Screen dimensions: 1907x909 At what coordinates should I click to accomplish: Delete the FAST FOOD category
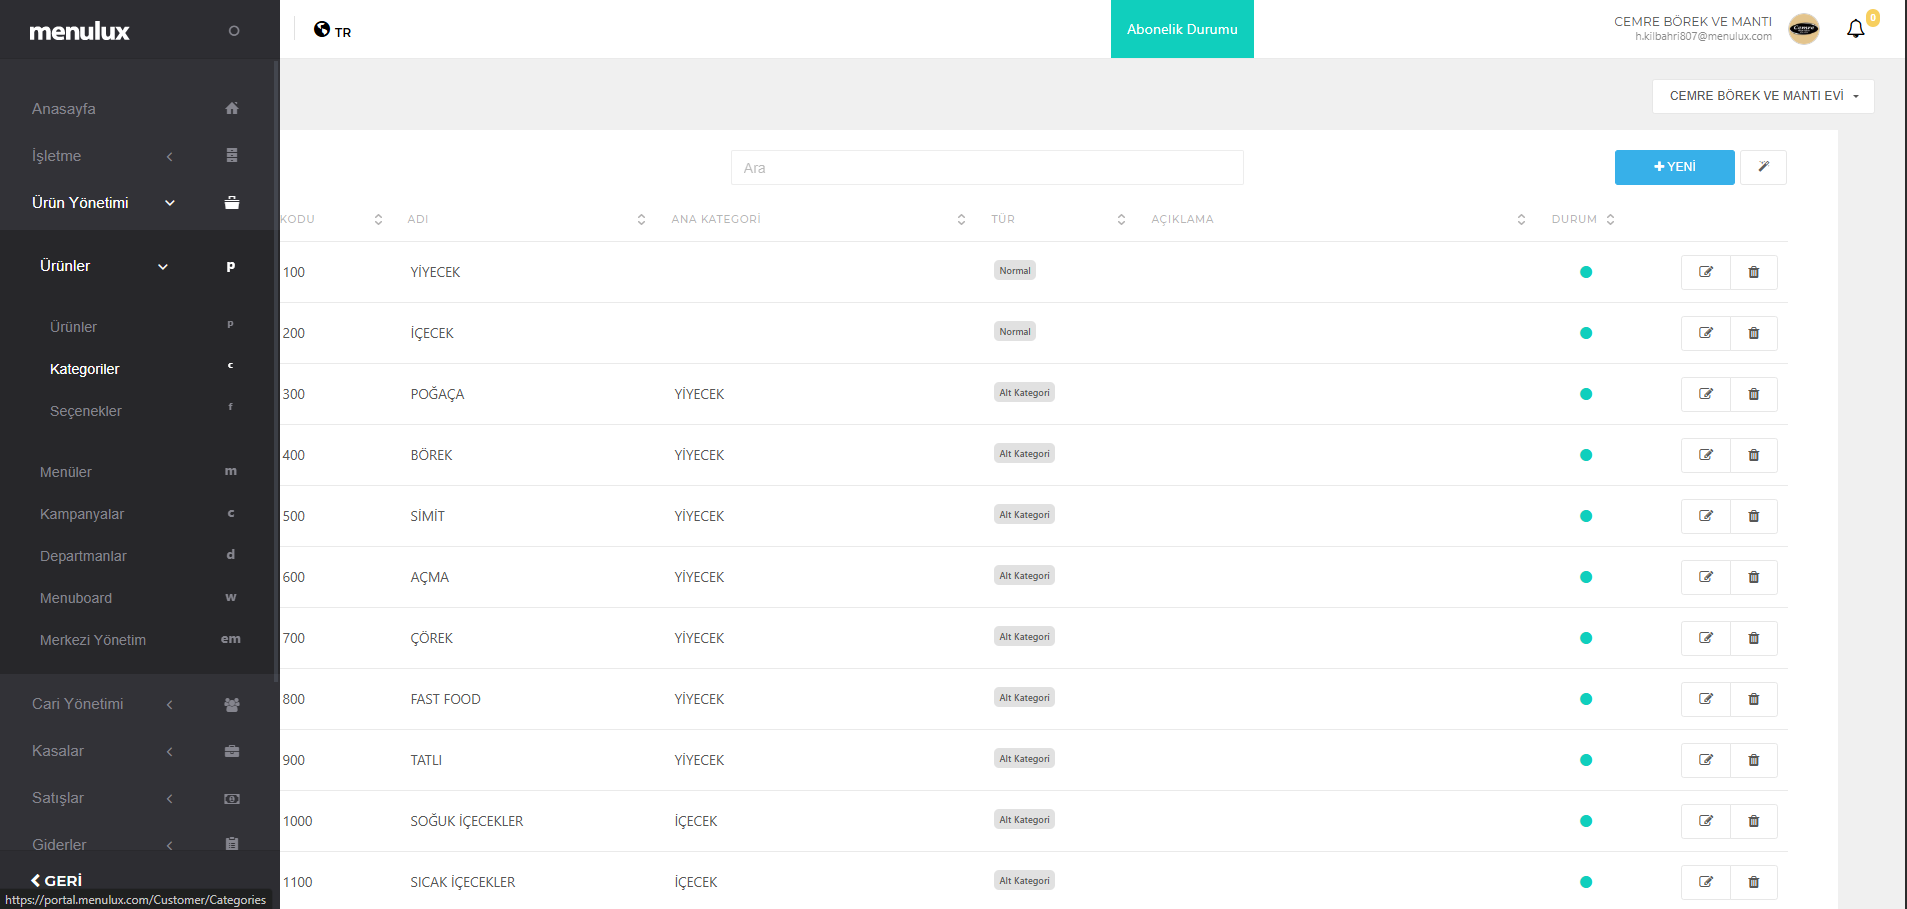(1753, 699)
